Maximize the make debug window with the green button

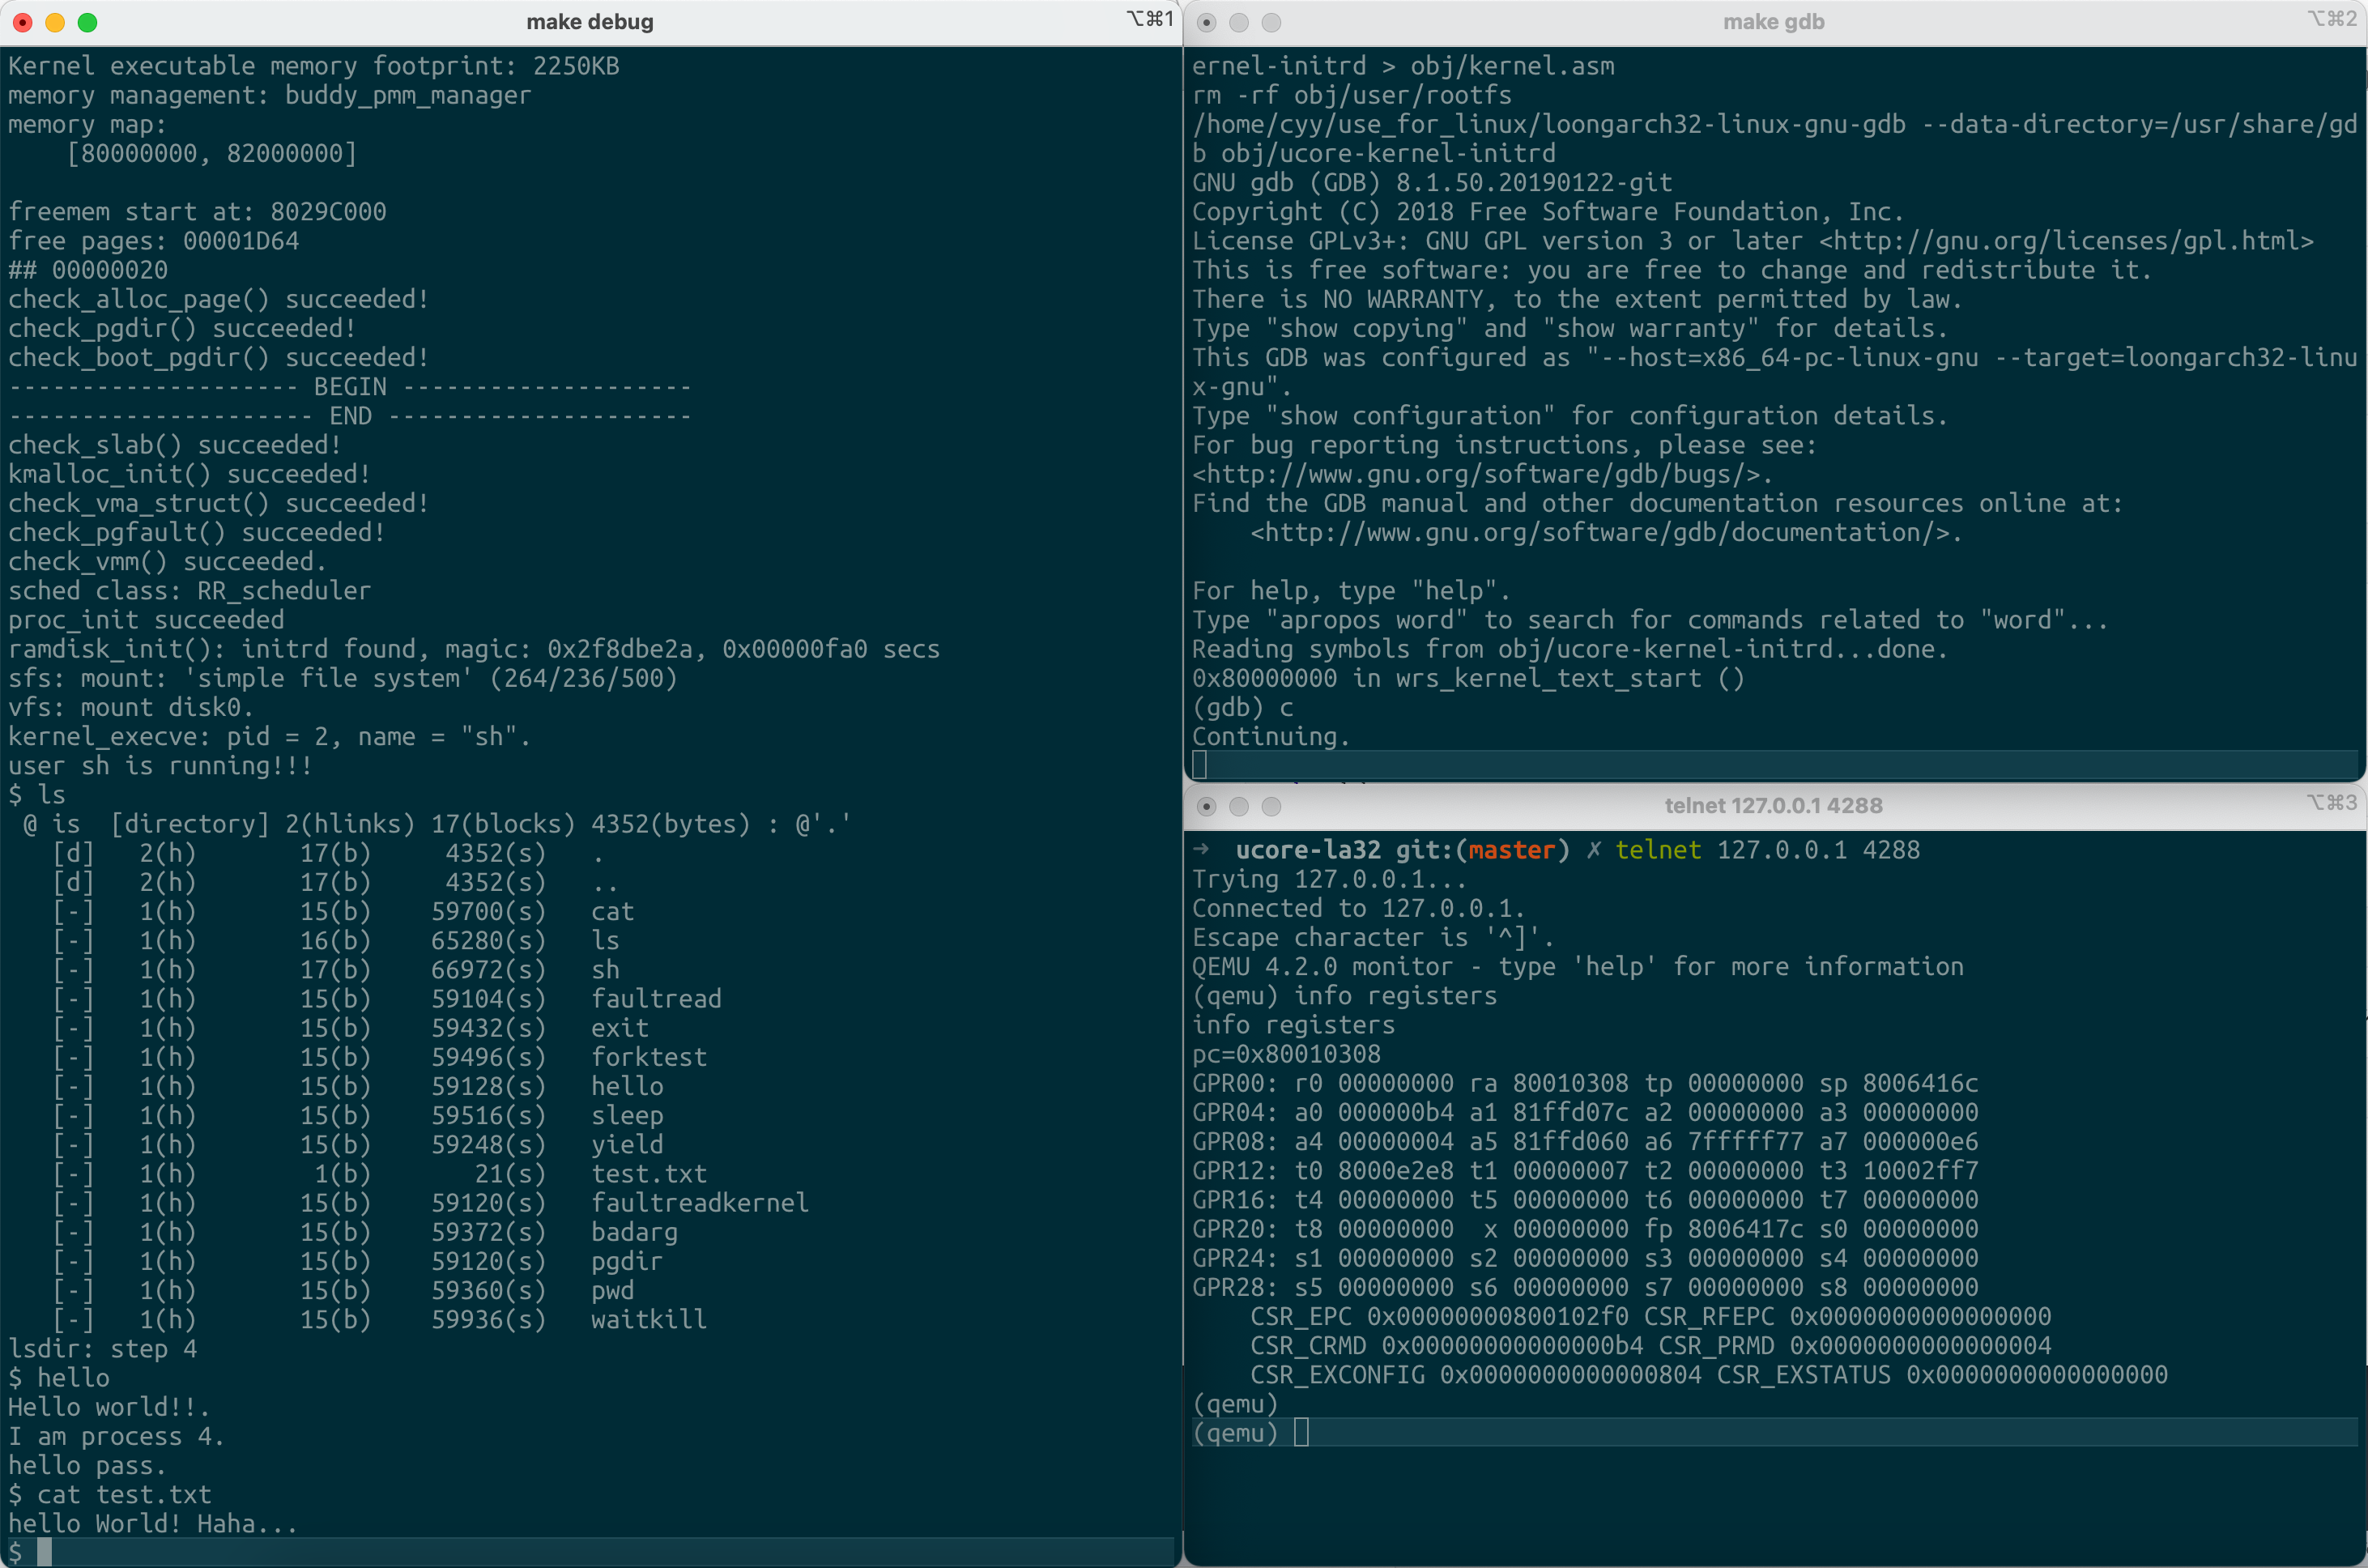click(x=88, y=22)
